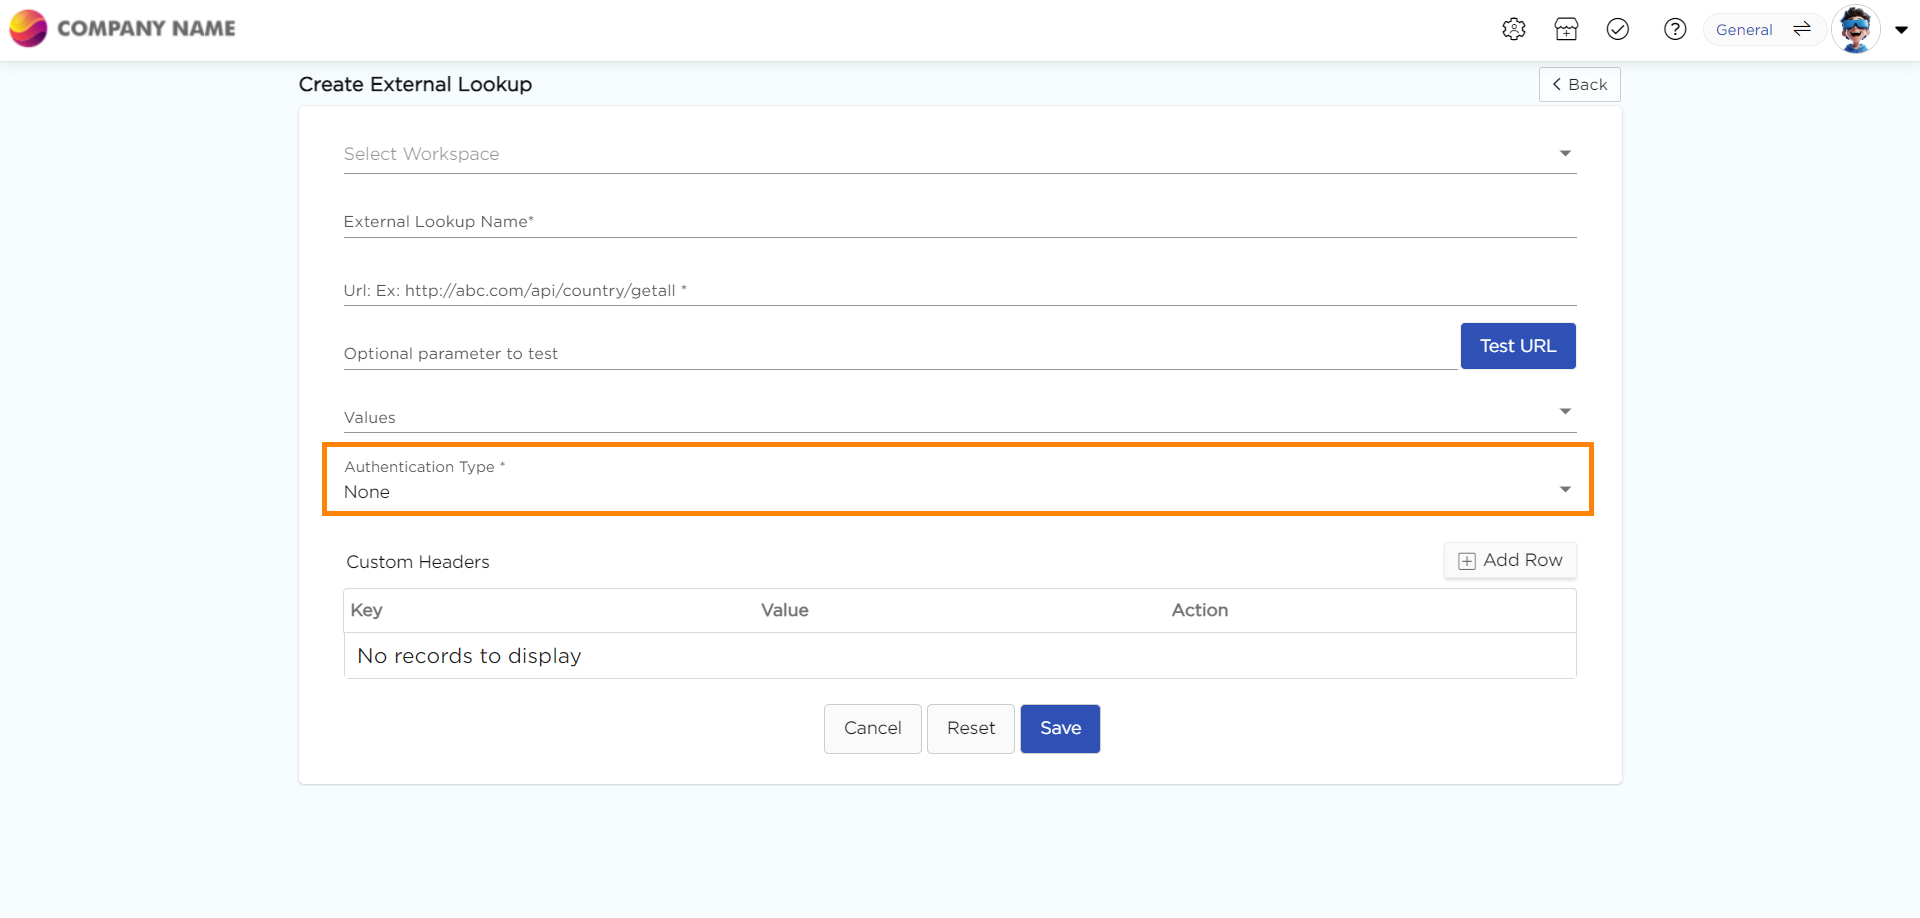Screen dimensions: 1920x918
Task: Click the company logo icon
Action: 28,28
